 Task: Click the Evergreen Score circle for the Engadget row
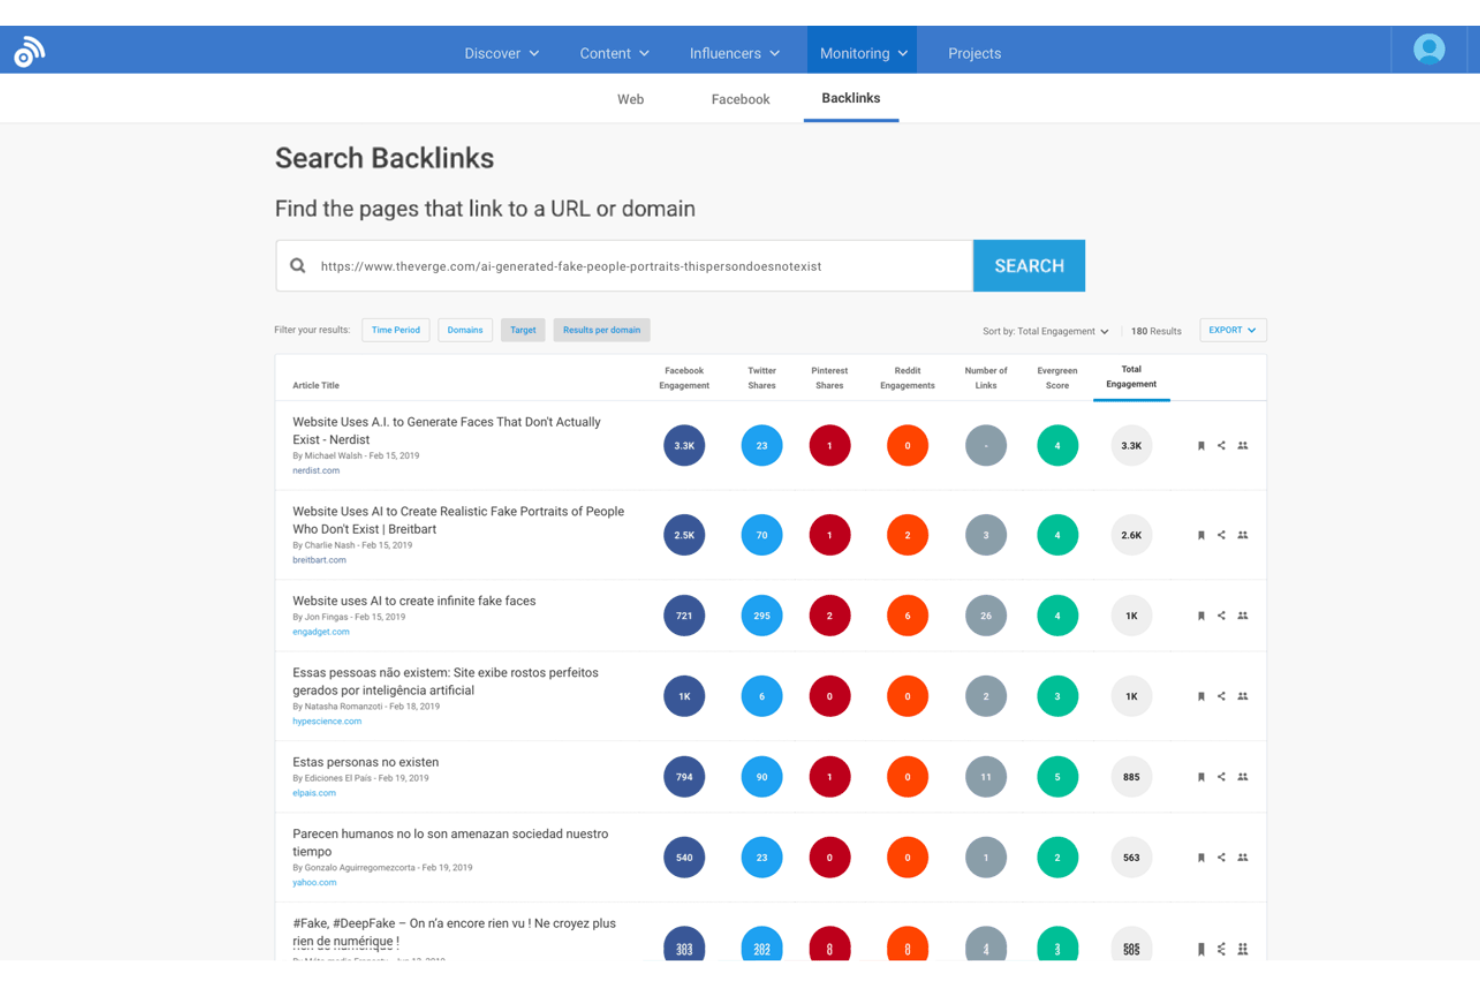tap(1057, 615)
